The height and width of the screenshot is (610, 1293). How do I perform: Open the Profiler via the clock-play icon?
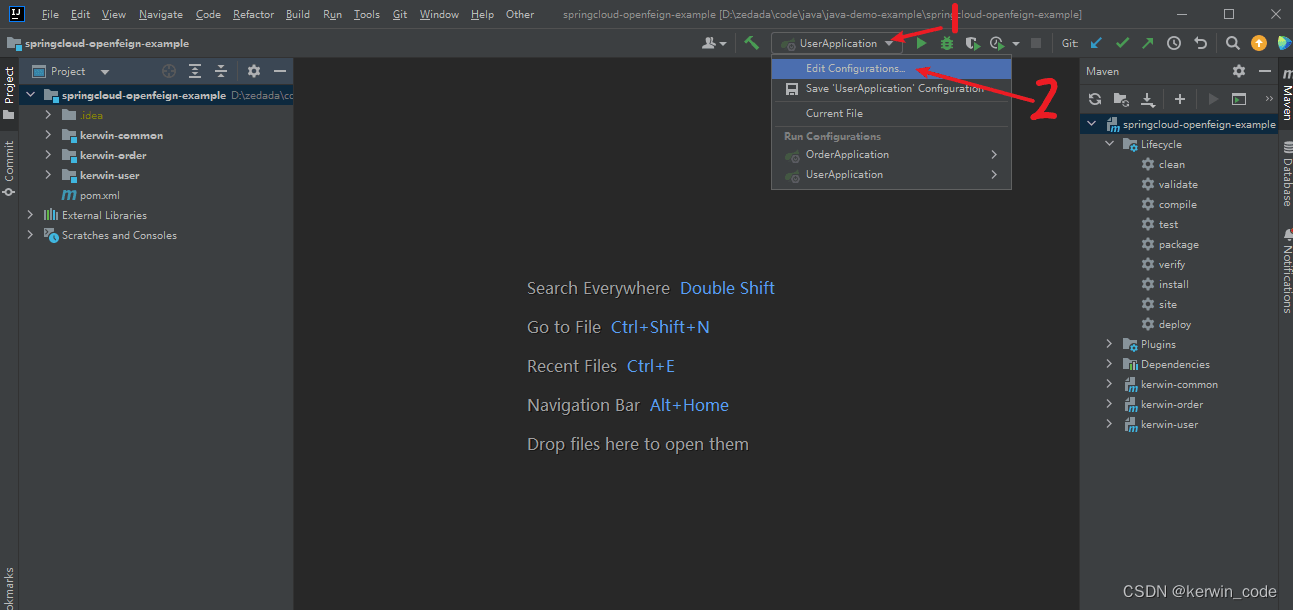point(995,43)
